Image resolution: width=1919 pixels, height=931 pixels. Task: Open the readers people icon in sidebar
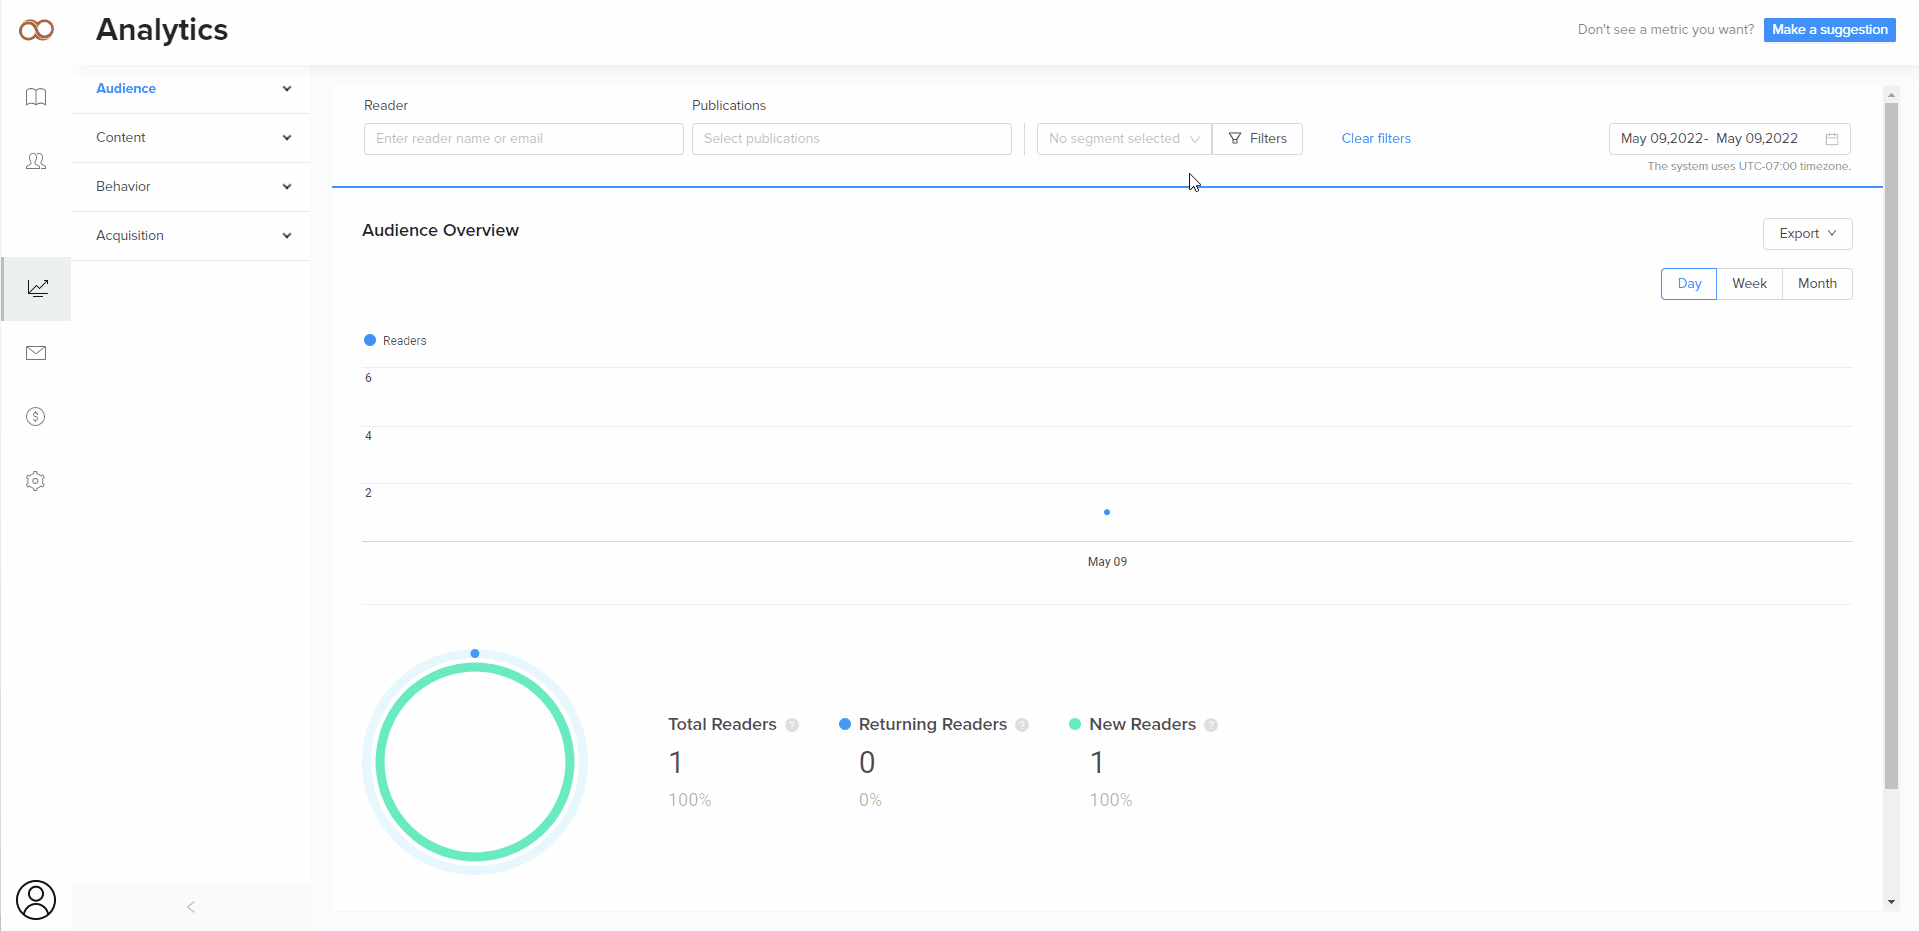pyautogui.click(x=36, y=161)
